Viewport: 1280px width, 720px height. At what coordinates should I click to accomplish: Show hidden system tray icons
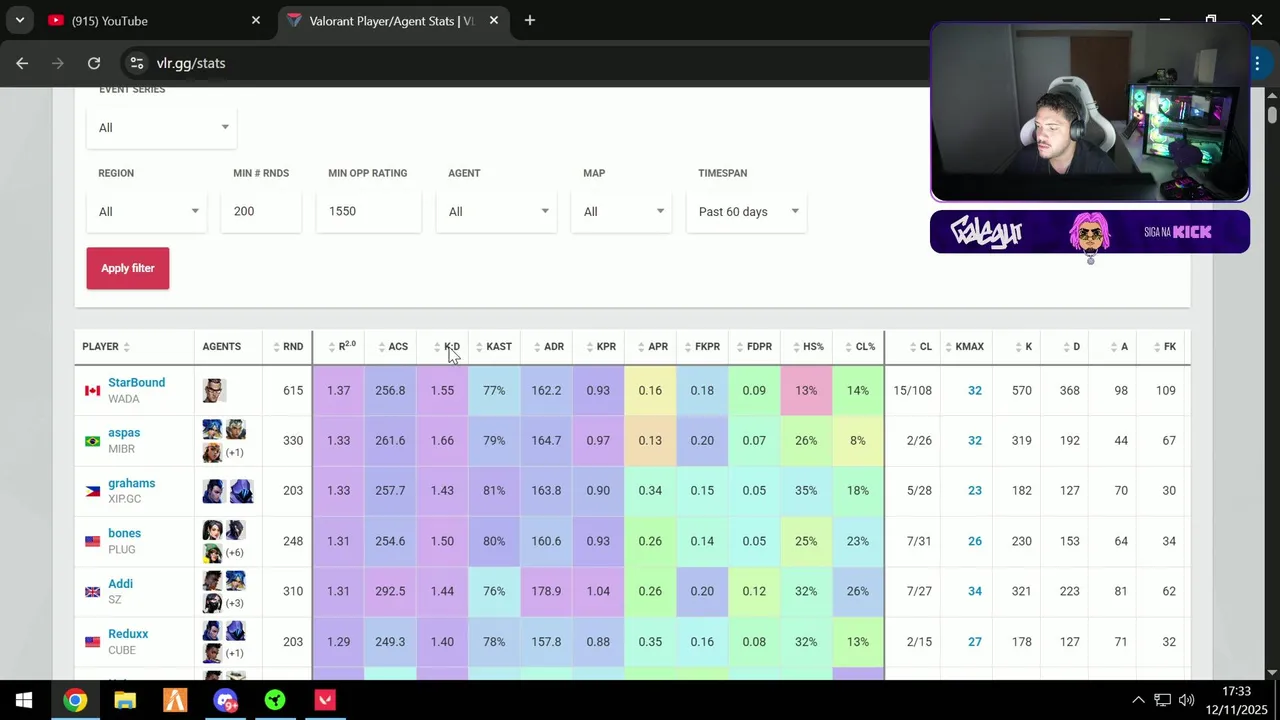click(1138, 700)
